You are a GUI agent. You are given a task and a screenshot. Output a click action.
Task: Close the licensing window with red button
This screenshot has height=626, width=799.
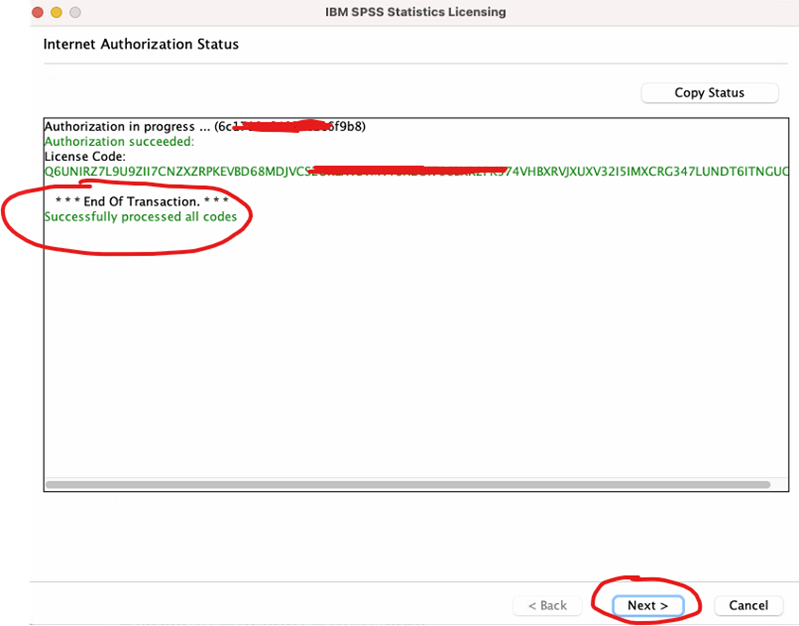pos(38,12)
